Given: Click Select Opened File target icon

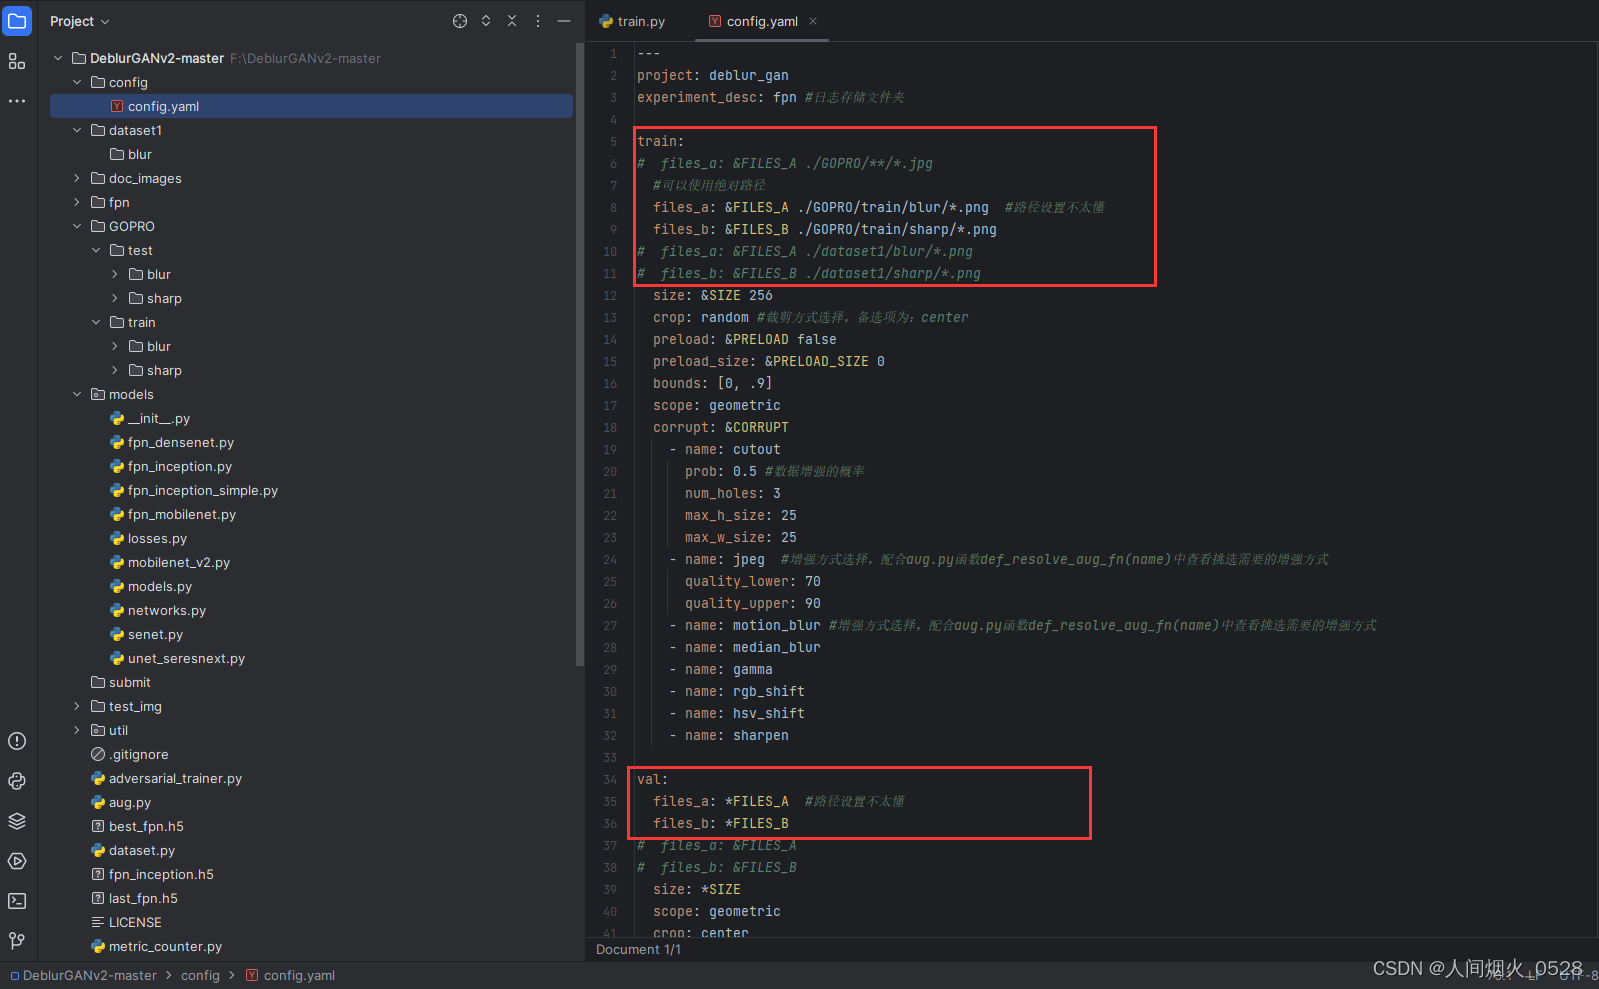Looking at the screenshot, I should coord(460,21).
